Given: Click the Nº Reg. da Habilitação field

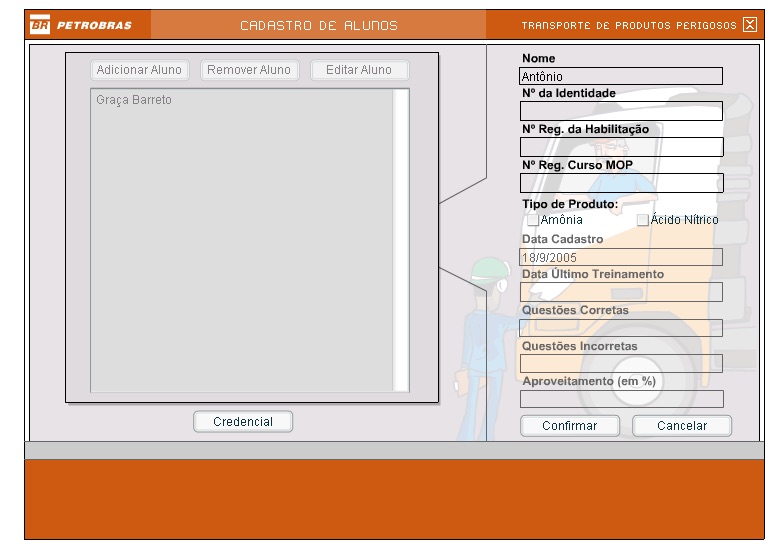Looking at the screenshot, I should tap(620, 147).
